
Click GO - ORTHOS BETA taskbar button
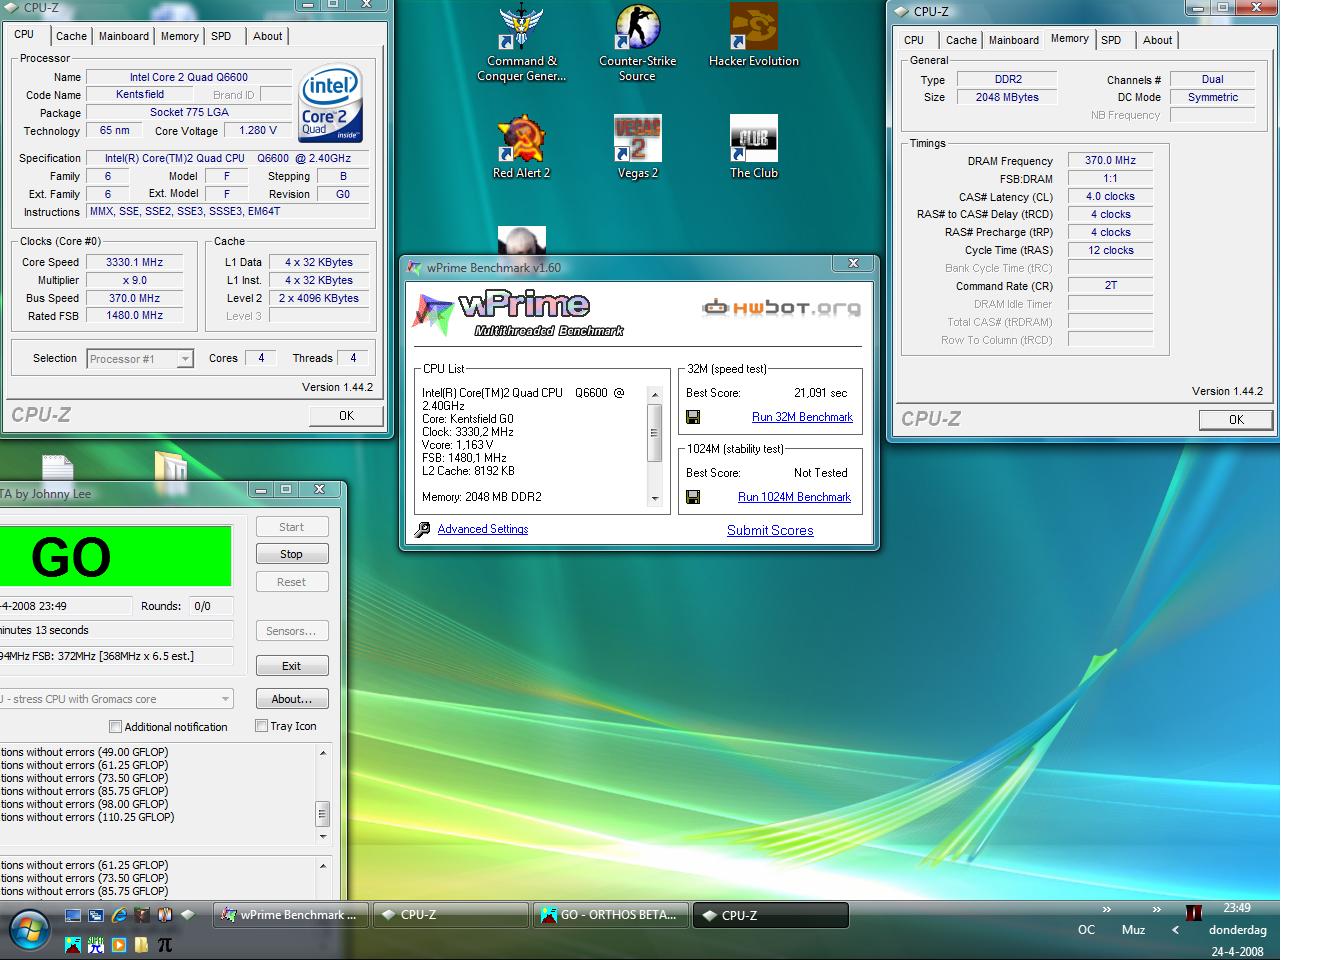point(611,915)
